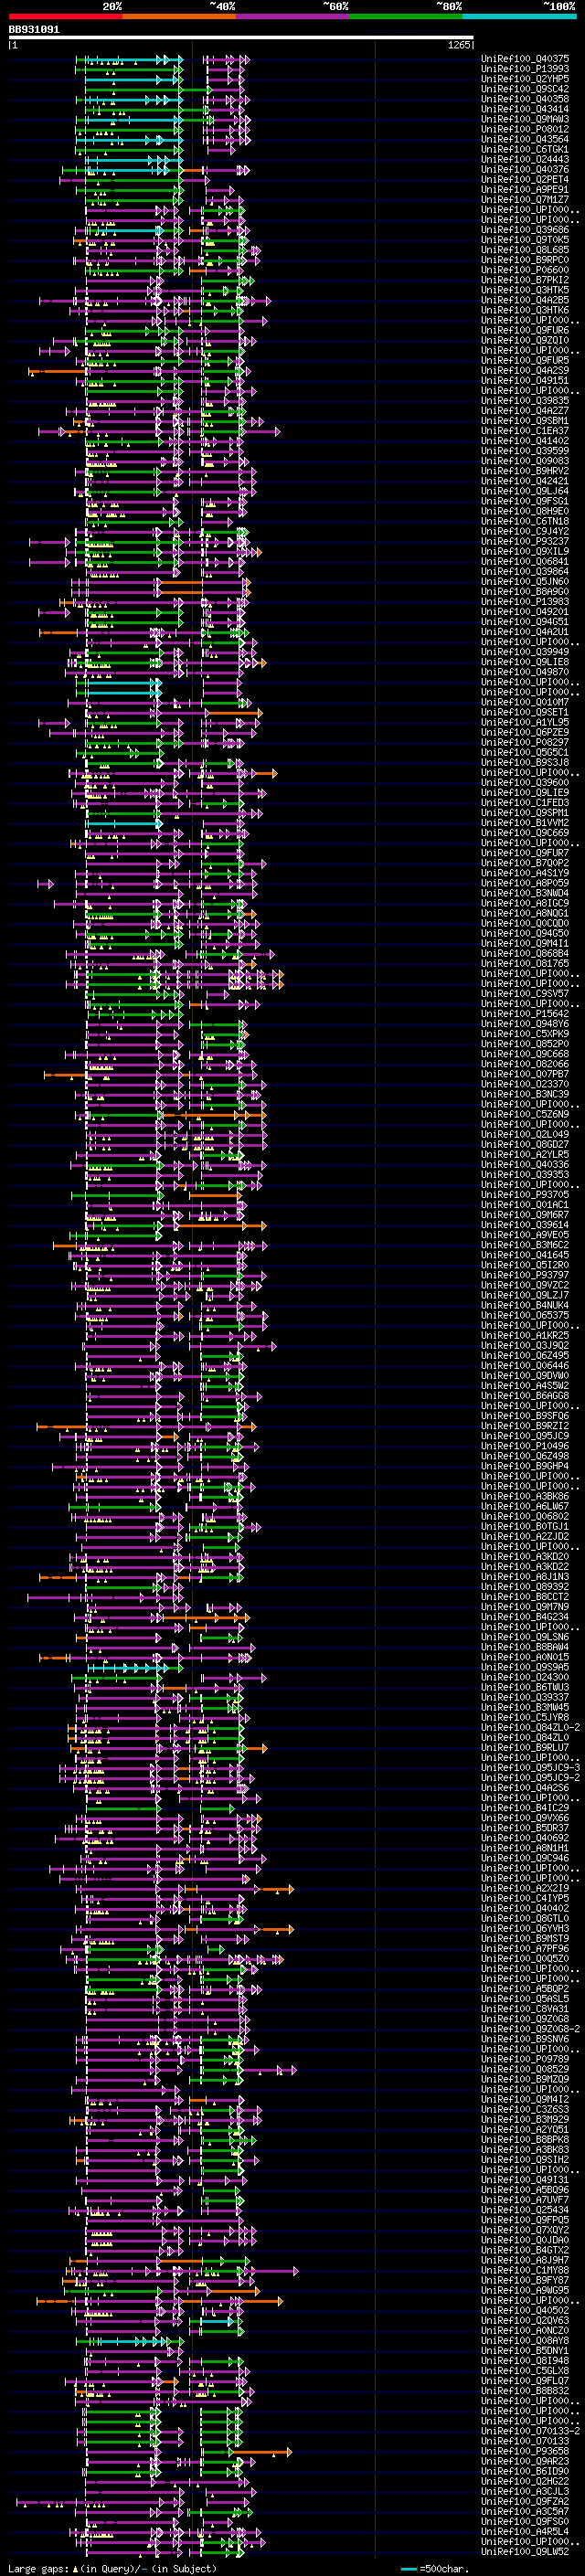The image size is (585, 2576).
Task: Click the =500char. scale legend
Action: tap(436, 2568)
